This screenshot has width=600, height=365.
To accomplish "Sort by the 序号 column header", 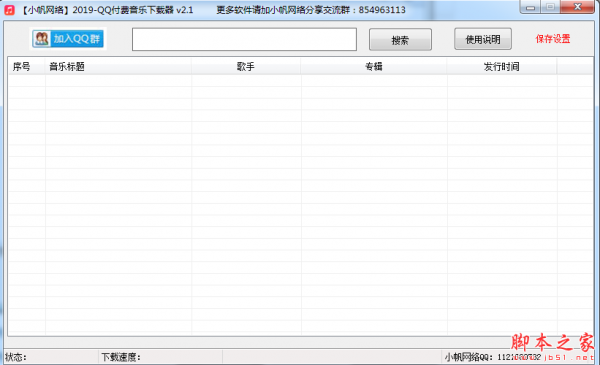I will (x=26, y=67).
